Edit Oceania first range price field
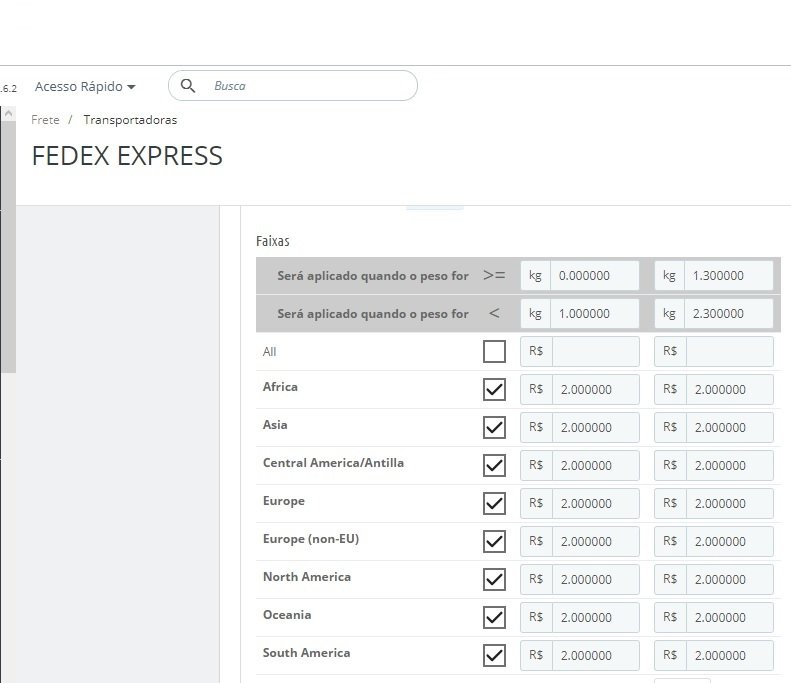The height and width of the screenshot is (683, 791). click(596, 617)
